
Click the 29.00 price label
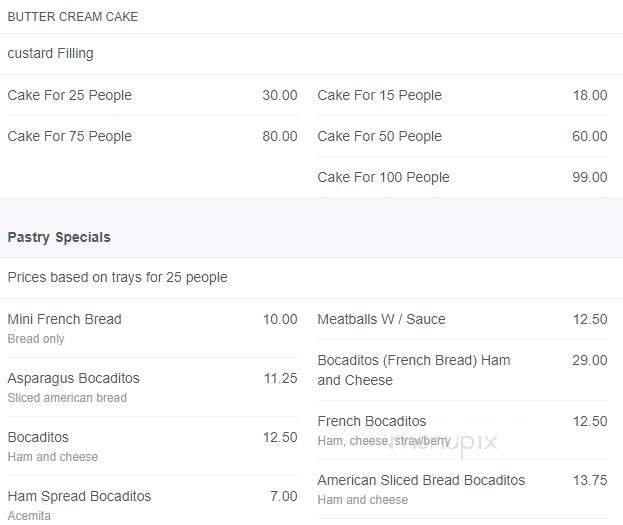tap(589, 360)
